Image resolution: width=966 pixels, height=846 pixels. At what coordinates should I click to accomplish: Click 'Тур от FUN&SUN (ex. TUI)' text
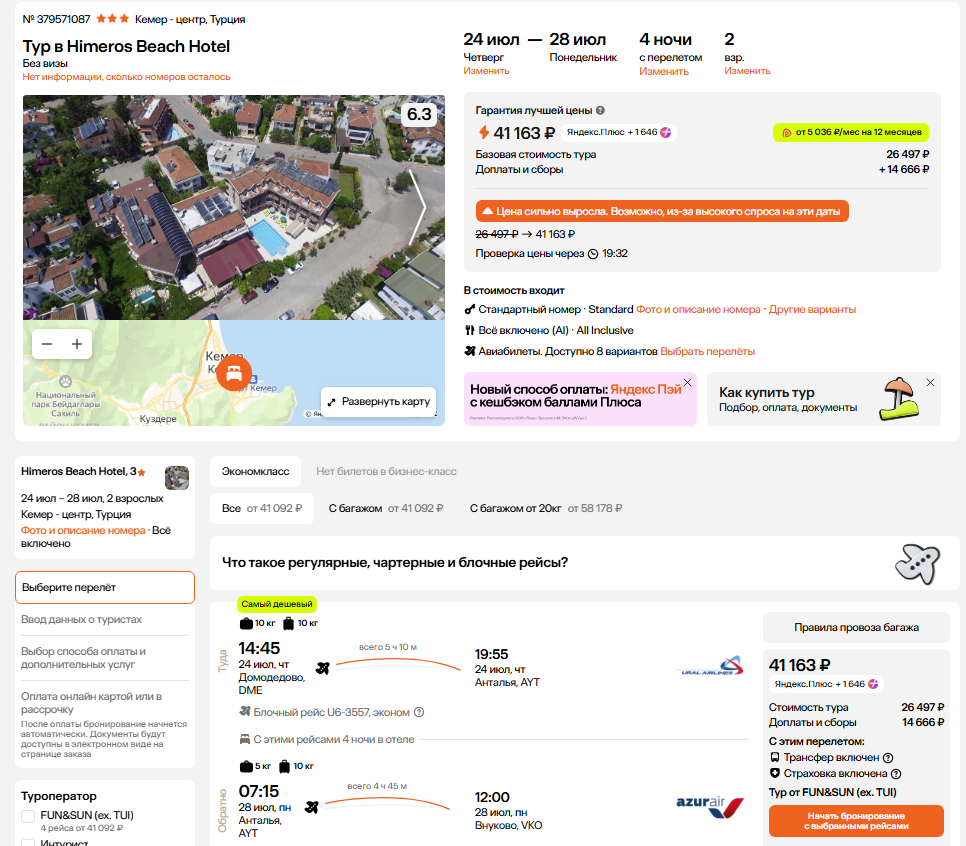pos(832,792)
